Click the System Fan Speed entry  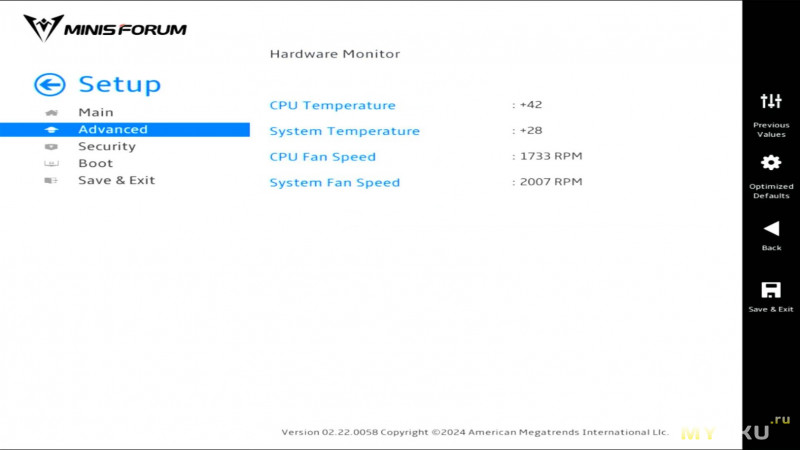click(x=426, y=182)
